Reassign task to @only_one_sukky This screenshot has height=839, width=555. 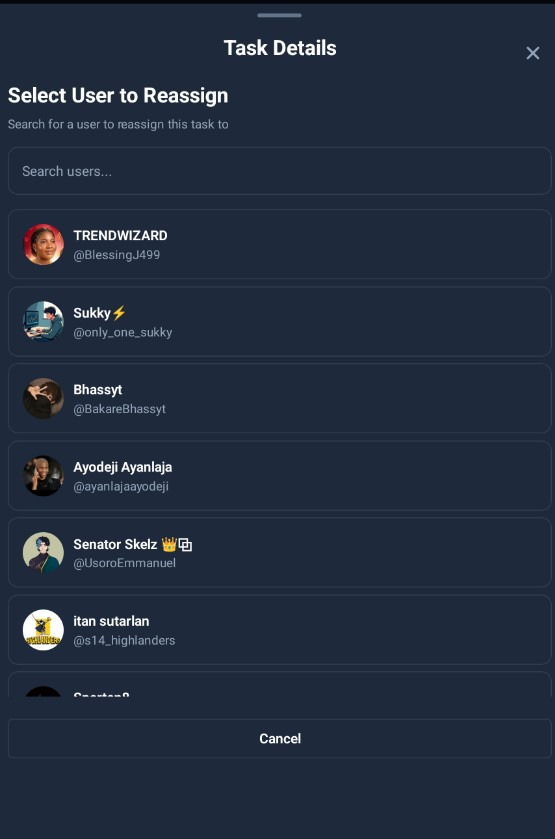tap(279, 322)
